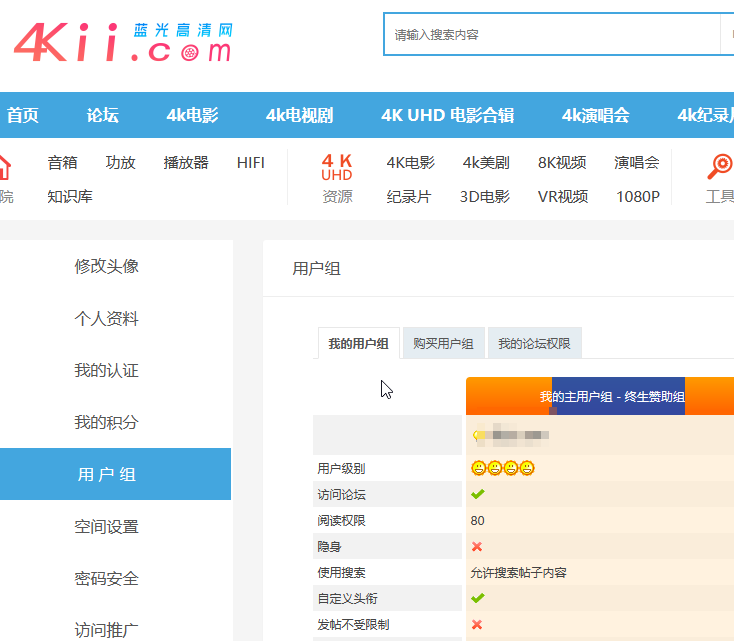Click the 自定义头衔 row label
The image size is (734, 641).
coord(347,598)
